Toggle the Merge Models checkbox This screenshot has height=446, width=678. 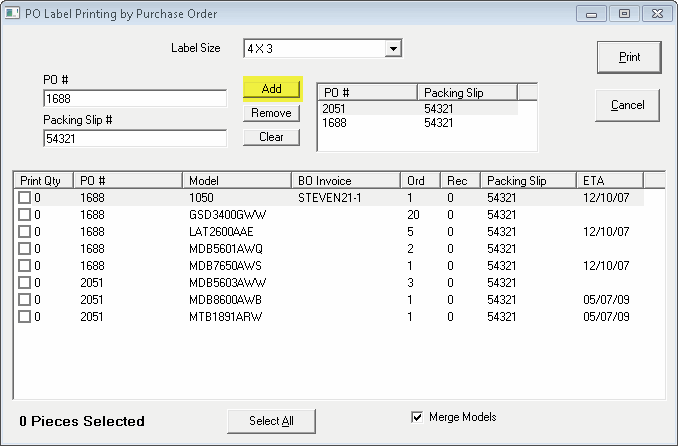(x=417, y=417)
